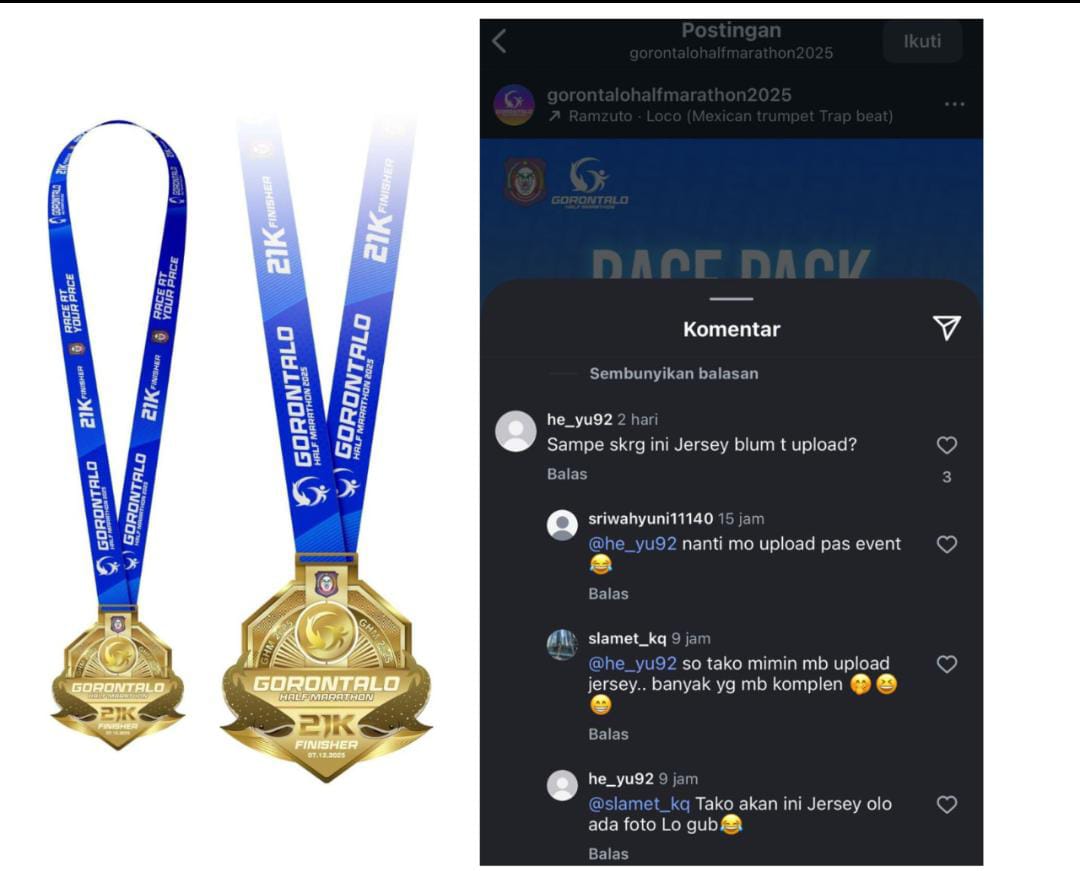The height and width of the screenshot is (871, 1080).
Task: Reply to slamet_kq's comment with Balas
Action: click(608, 735)
